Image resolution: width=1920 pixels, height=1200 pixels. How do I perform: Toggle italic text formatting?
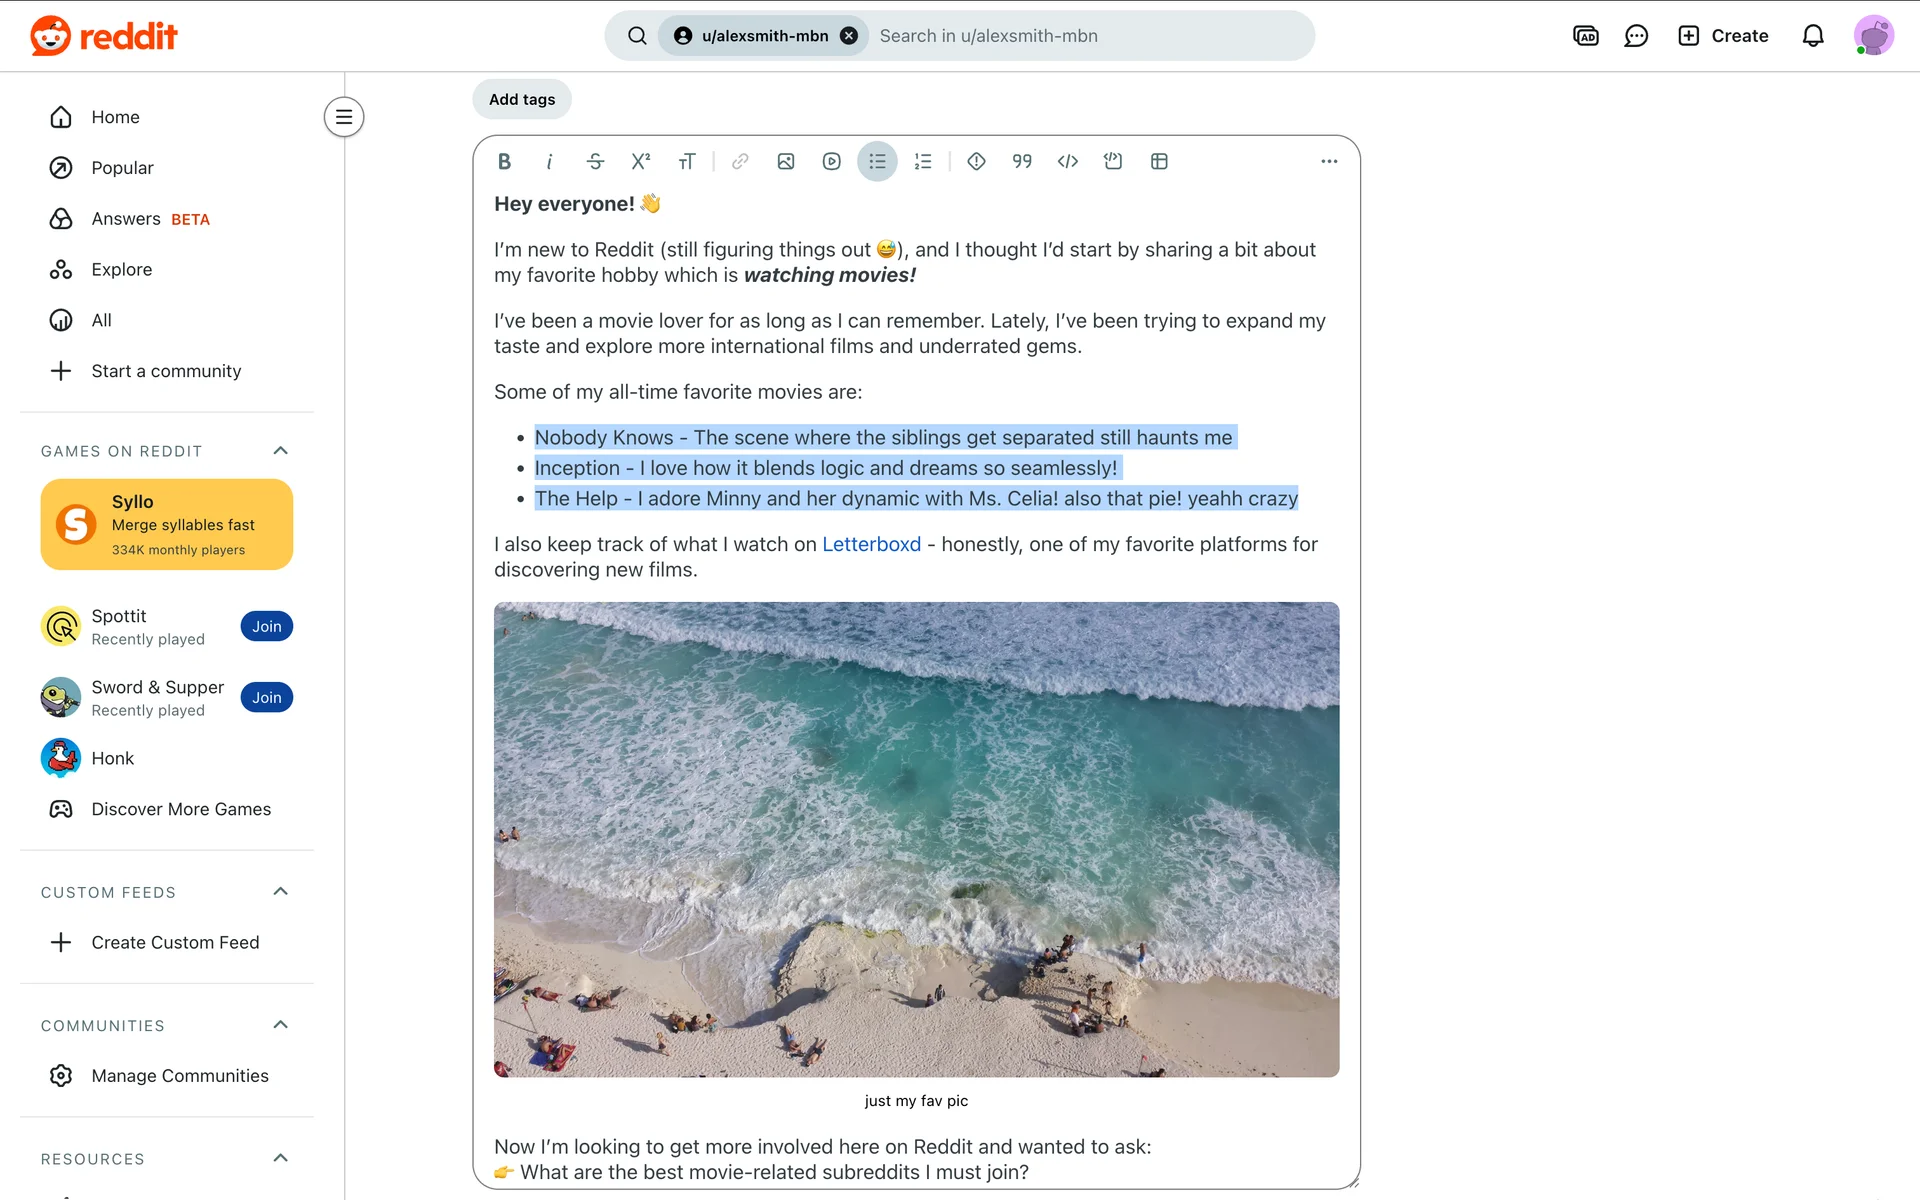(x=549, y=161)
